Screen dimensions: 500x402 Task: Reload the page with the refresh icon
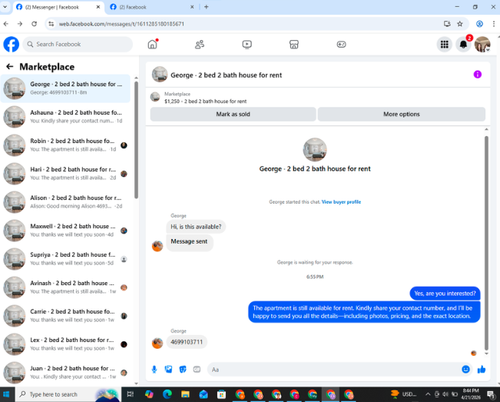point(34,24)
